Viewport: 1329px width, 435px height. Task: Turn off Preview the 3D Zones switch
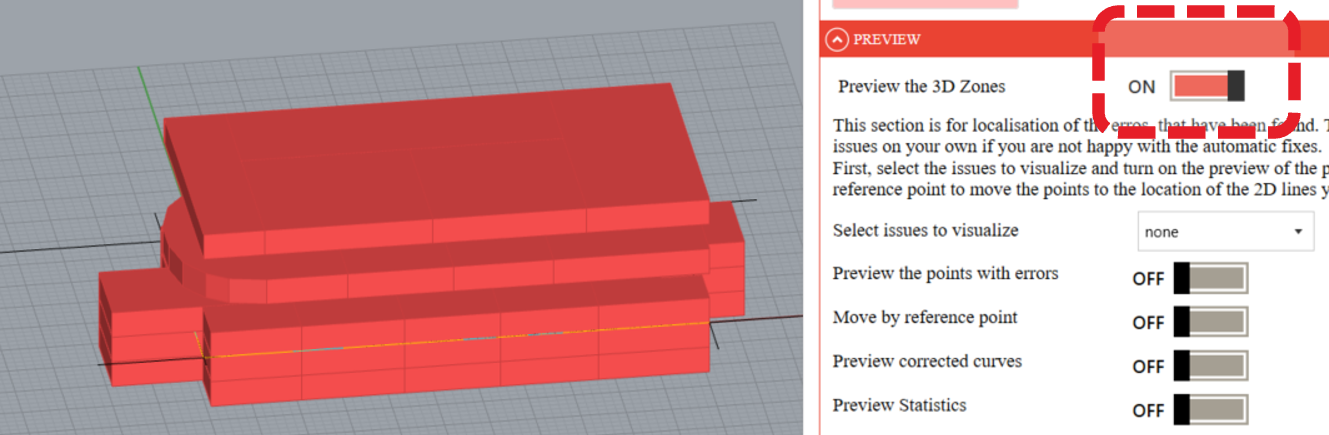point(1207,86)
